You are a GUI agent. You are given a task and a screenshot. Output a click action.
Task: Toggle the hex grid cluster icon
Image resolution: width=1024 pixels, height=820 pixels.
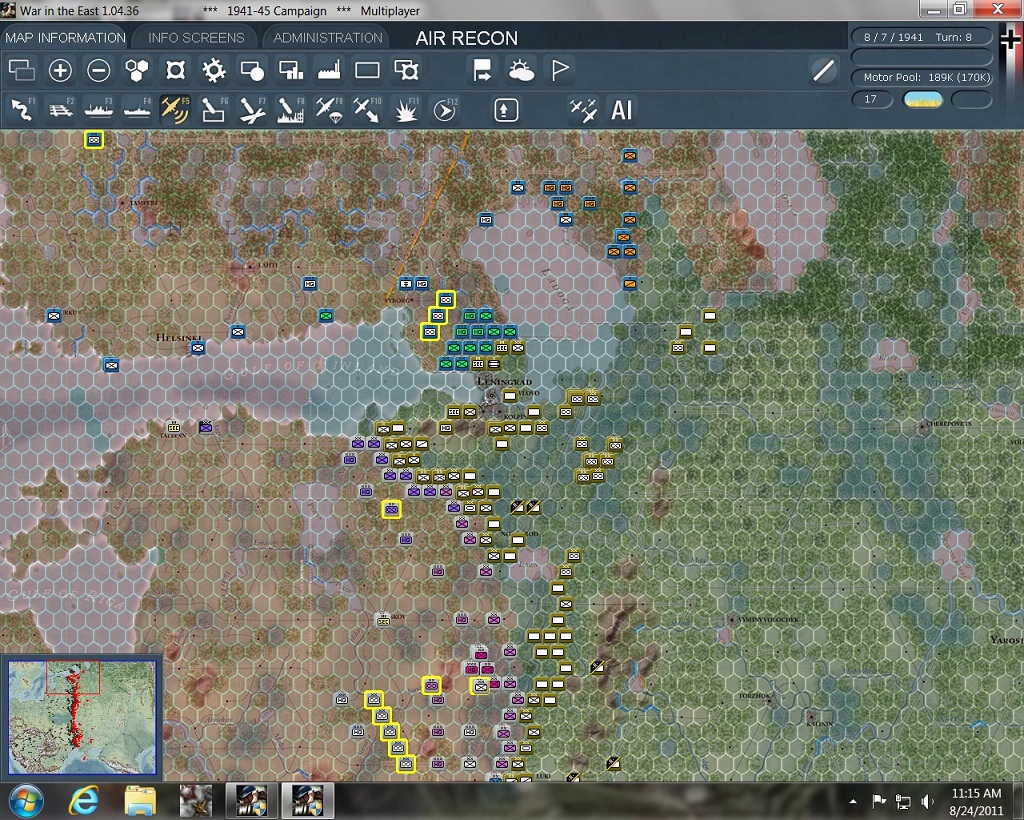point(136,70)
